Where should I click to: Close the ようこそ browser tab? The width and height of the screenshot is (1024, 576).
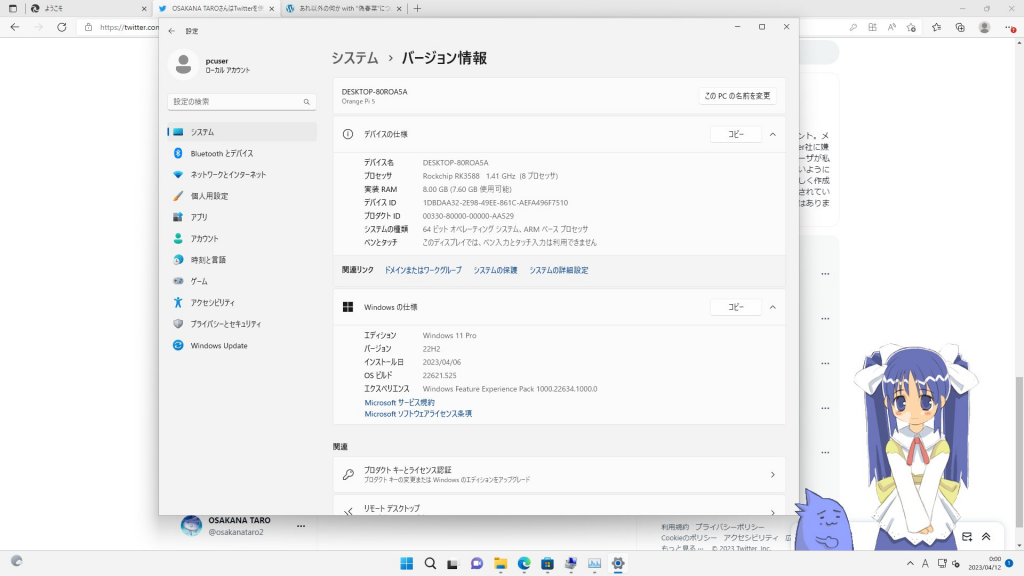tap(144, 8)
